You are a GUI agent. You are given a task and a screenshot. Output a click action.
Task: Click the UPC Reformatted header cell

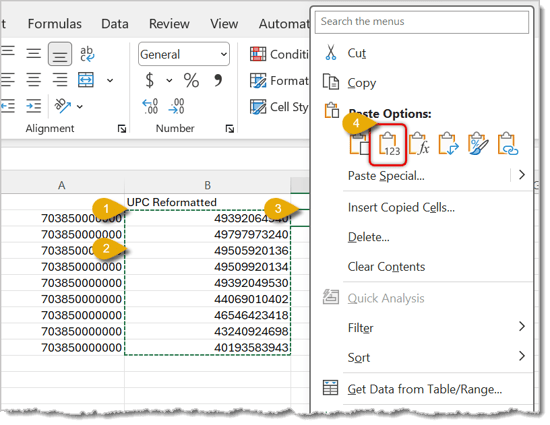[x=208, y=202]
